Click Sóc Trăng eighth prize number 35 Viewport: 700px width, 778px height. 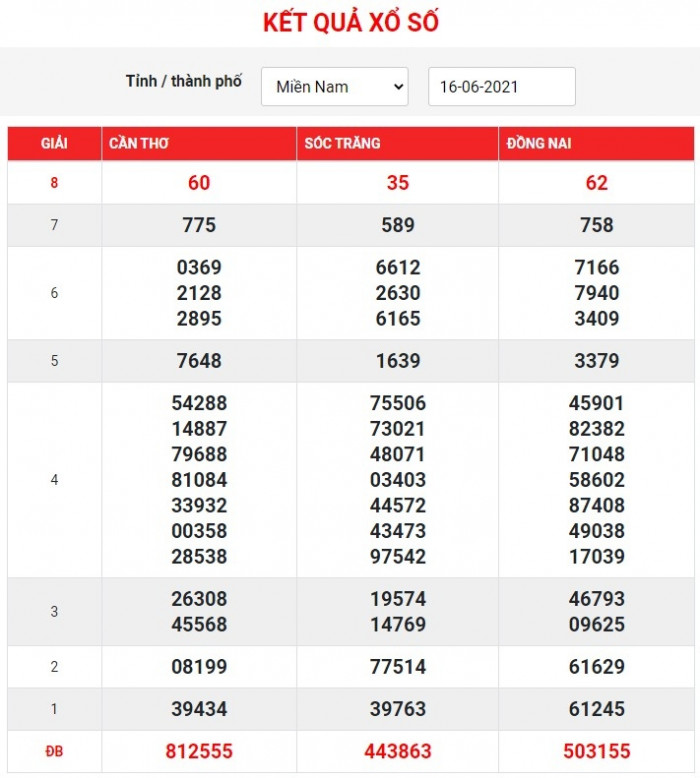(398, 183)
